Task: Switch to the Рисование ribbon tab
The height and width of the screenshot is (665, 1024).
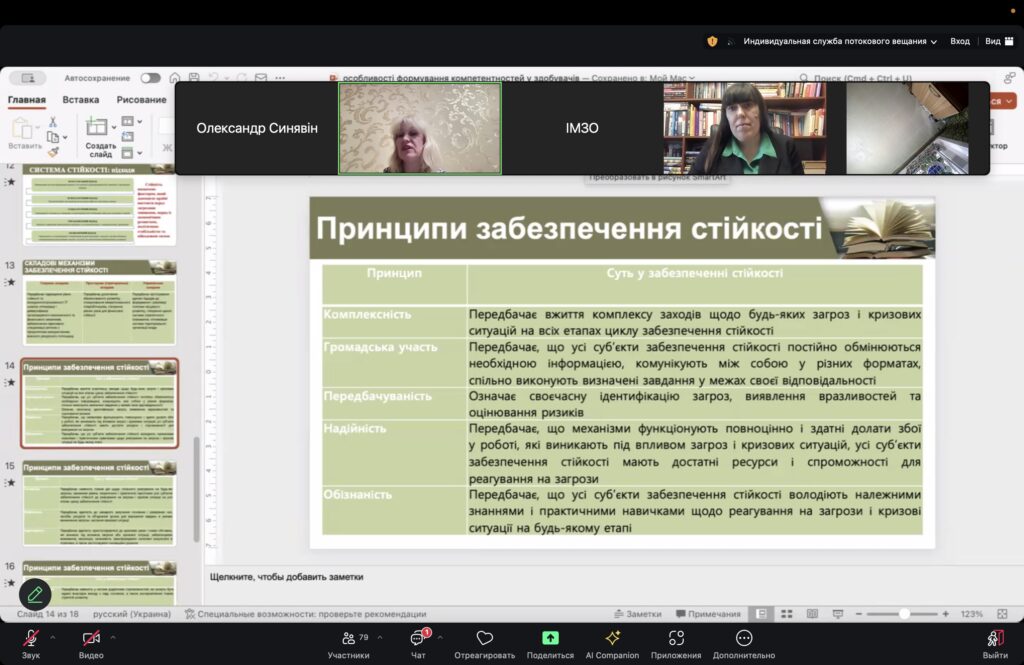Action: (141, 100)
